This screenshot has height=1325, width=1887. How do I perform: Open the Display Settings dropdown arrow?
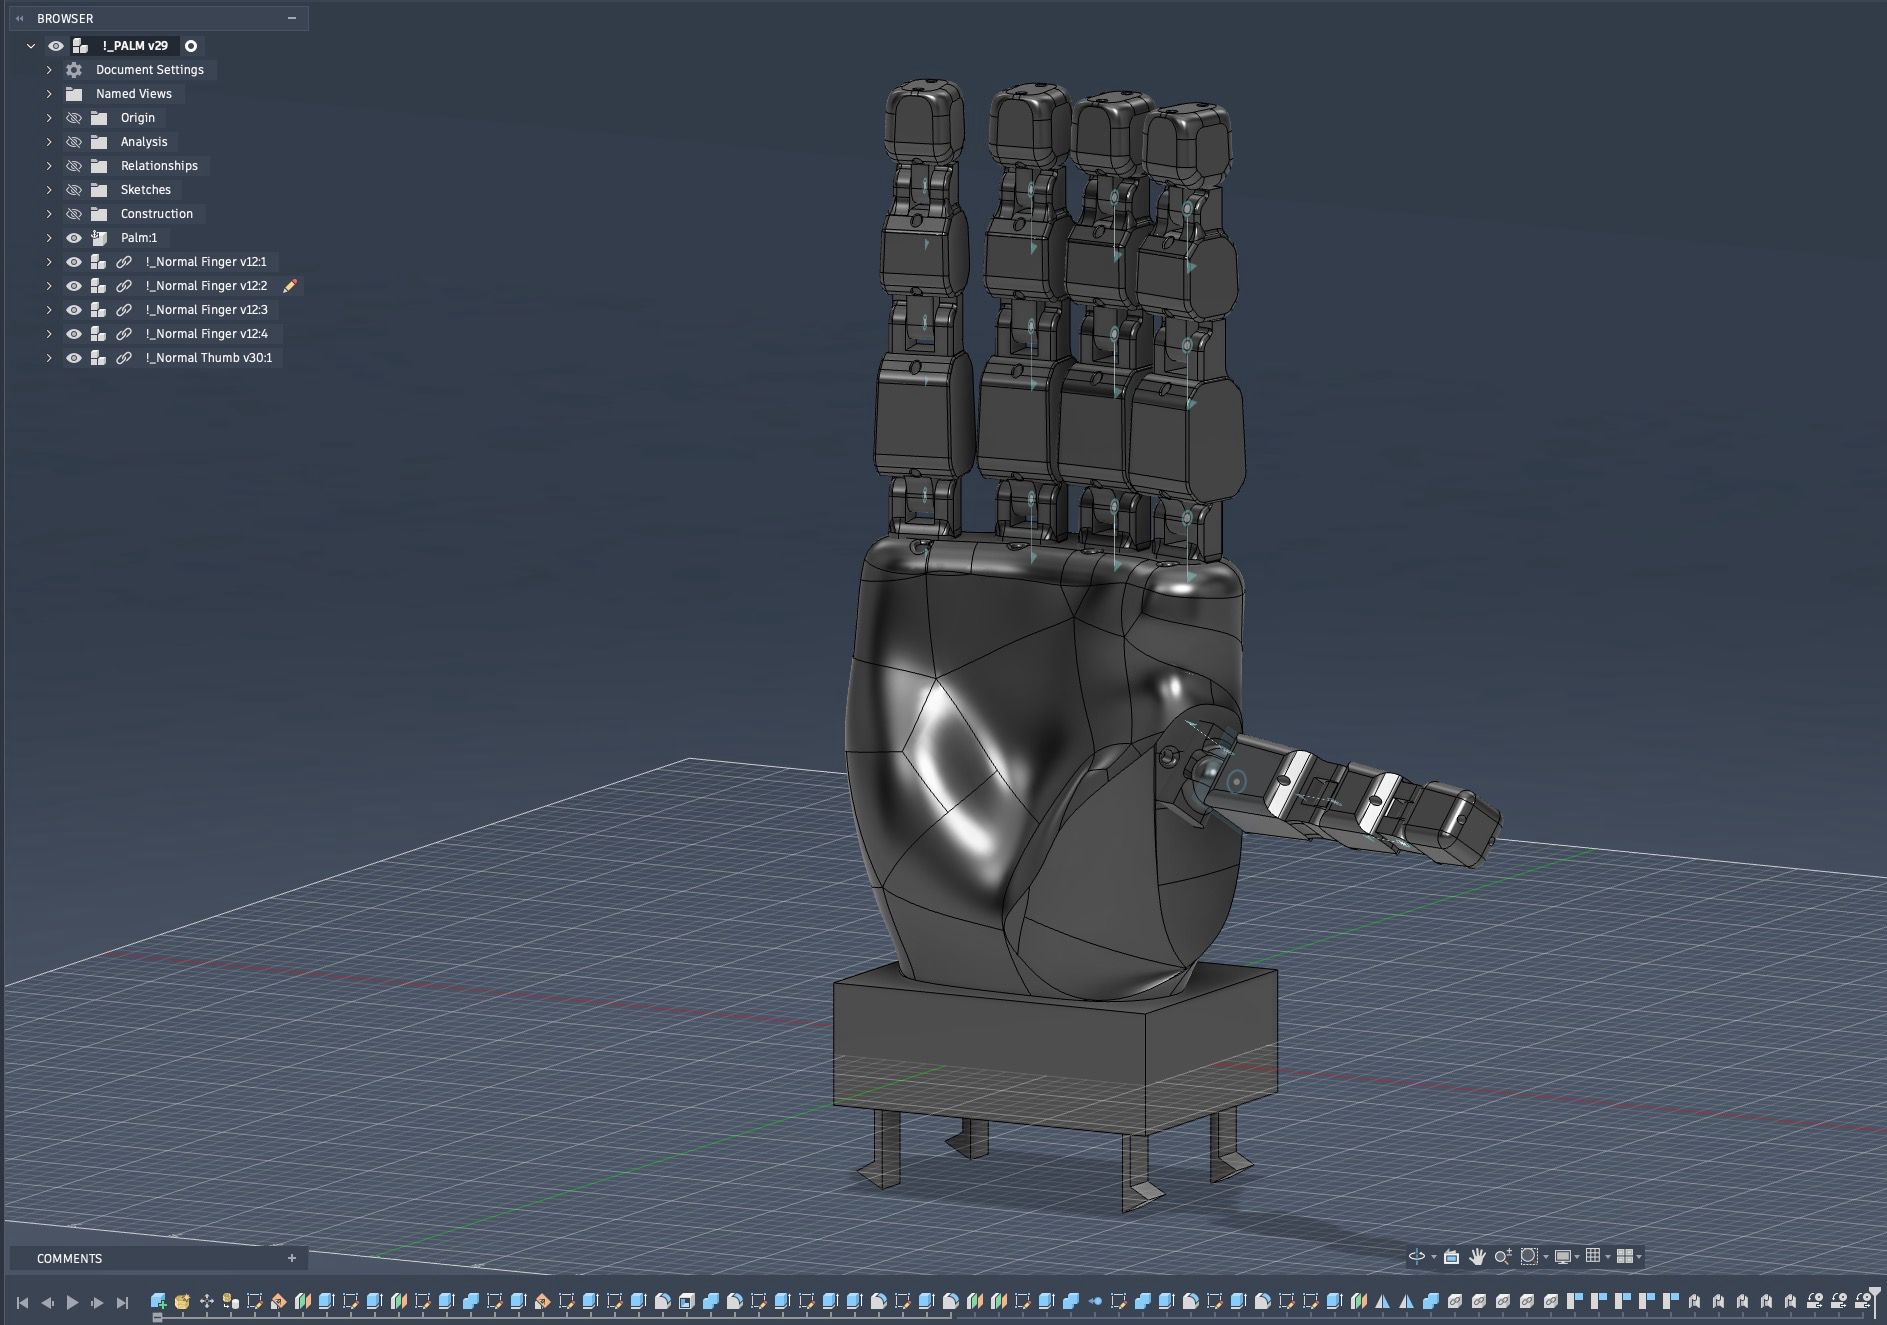[1577, 1257]
